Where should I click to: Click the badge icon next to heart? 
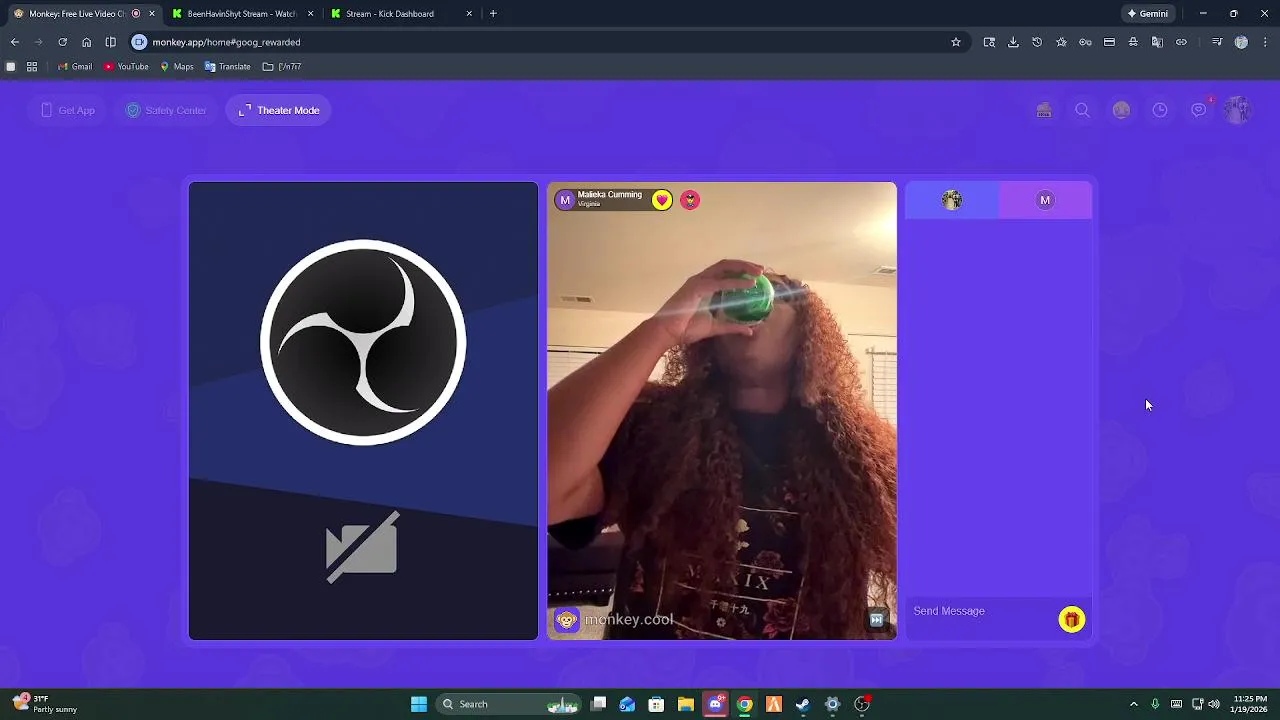pos(690,200)
